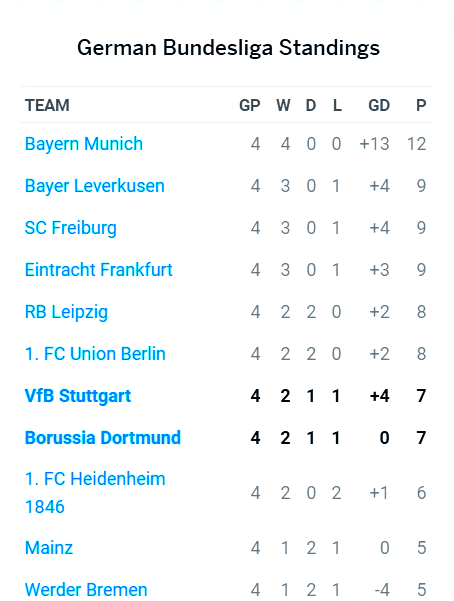
Task: Click the D draws column header
Action: [x=311, y=105]
